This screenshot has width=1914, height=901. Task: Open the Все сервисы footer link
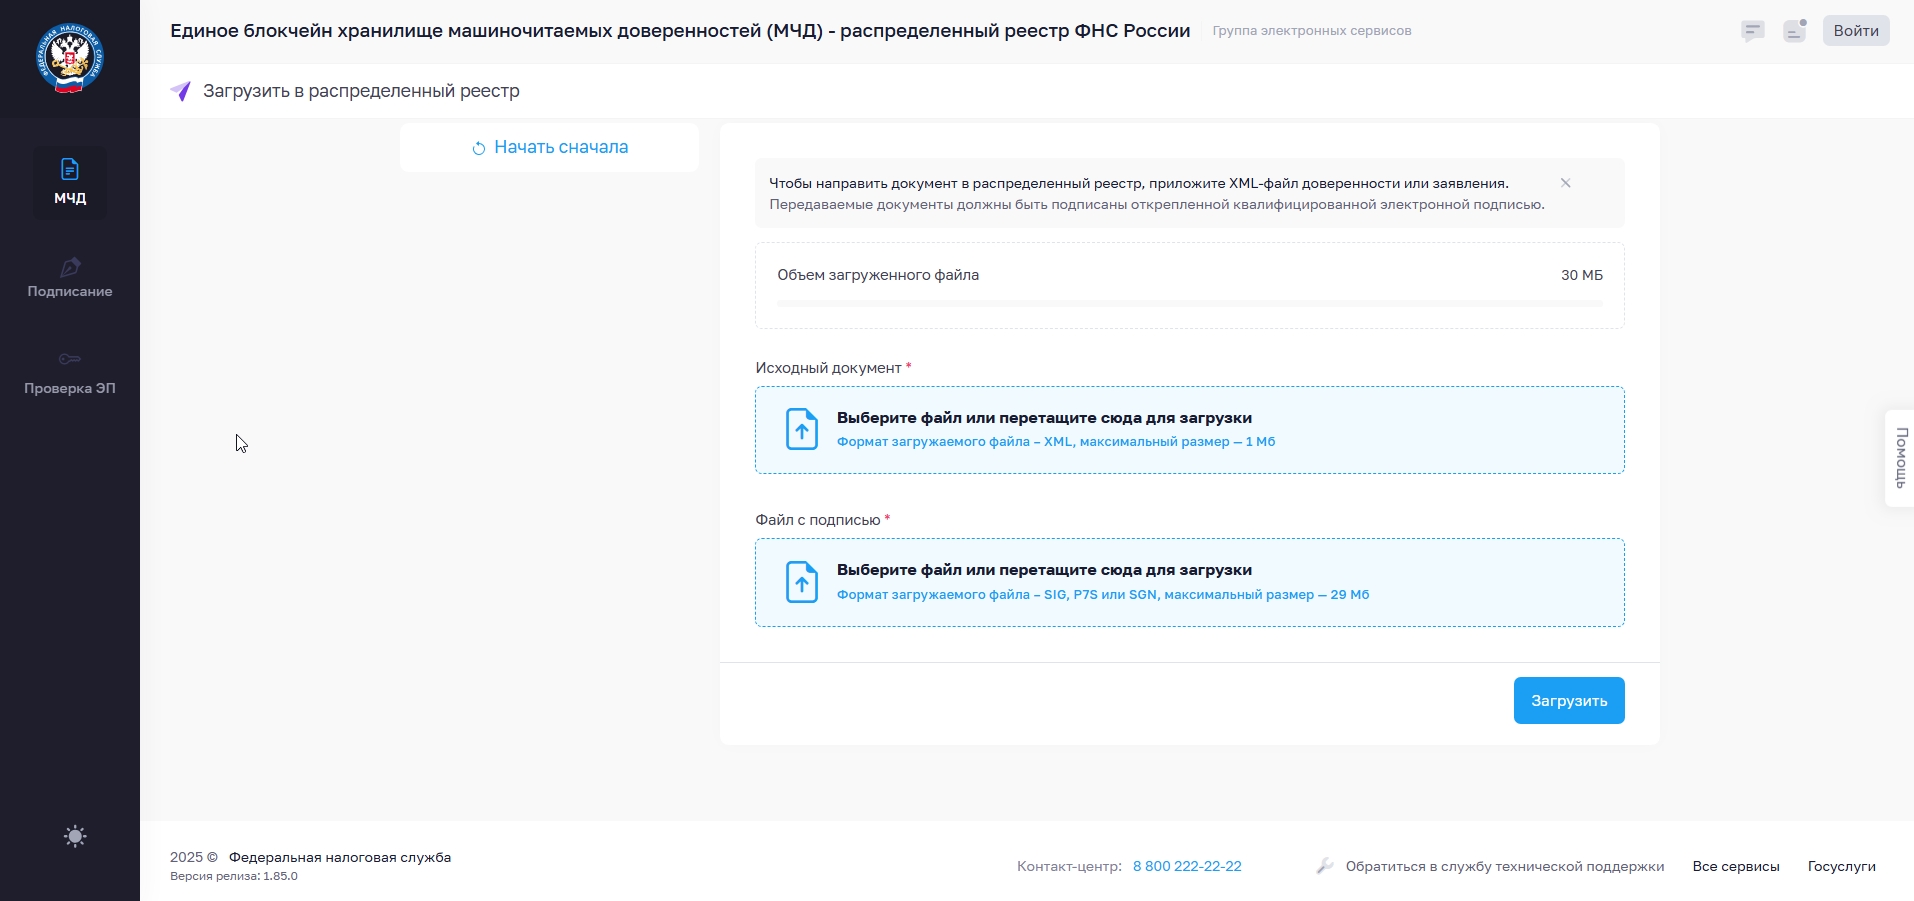pyautogui.click(x=1735, y=866)
